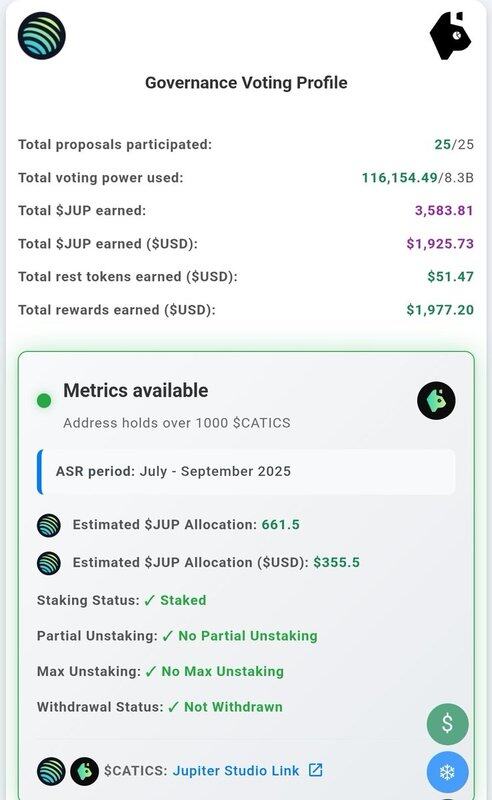492x800 pixels.
Task: Click the ASR period July - September 2025 banner
Action: point(246,471)
